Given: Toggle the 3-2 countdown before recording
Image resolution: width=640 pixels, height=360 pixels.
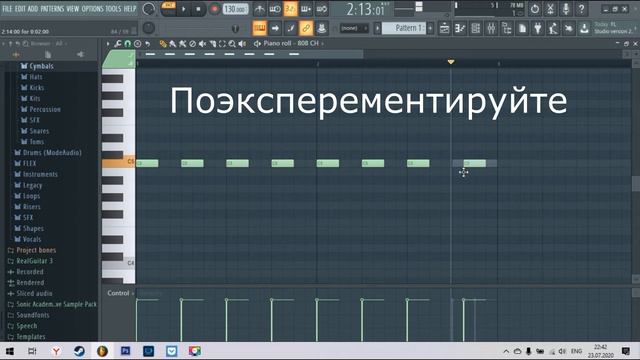Looking at the screenshot, I should coord(290,9).
